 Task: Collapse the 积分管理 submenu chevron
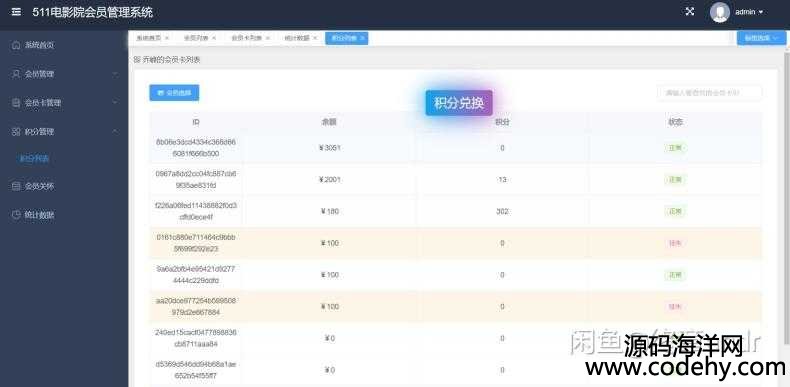click(x=115, y=132)
